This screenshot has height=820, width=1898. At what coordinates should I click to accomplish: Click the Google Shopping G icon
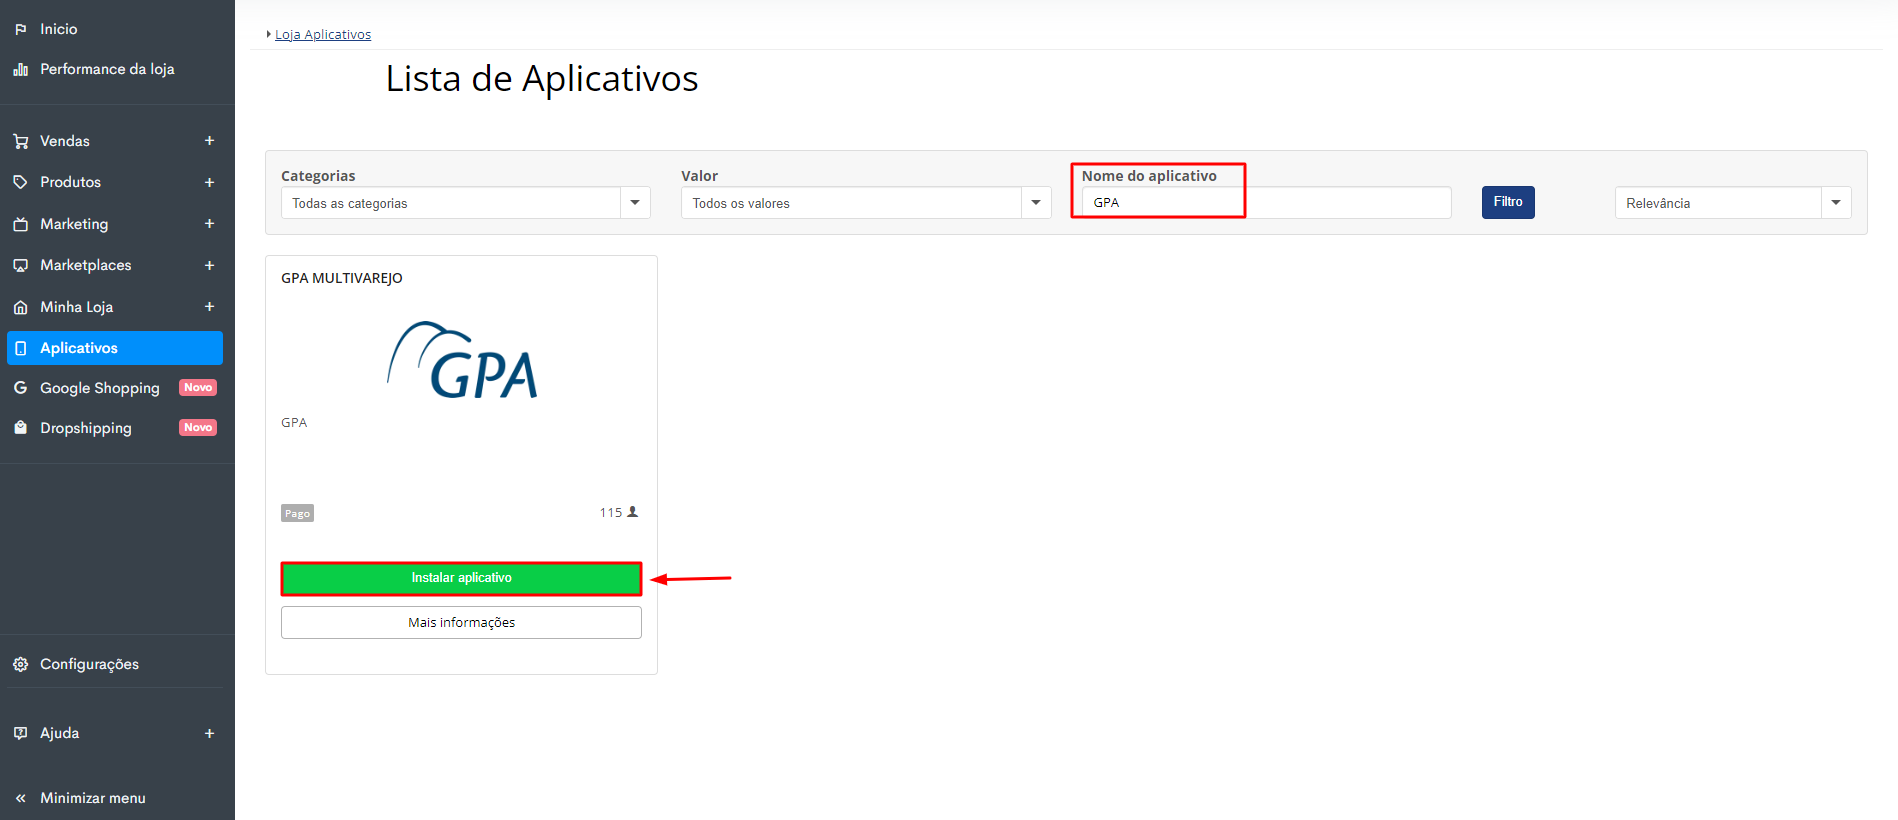click(20, 387)
